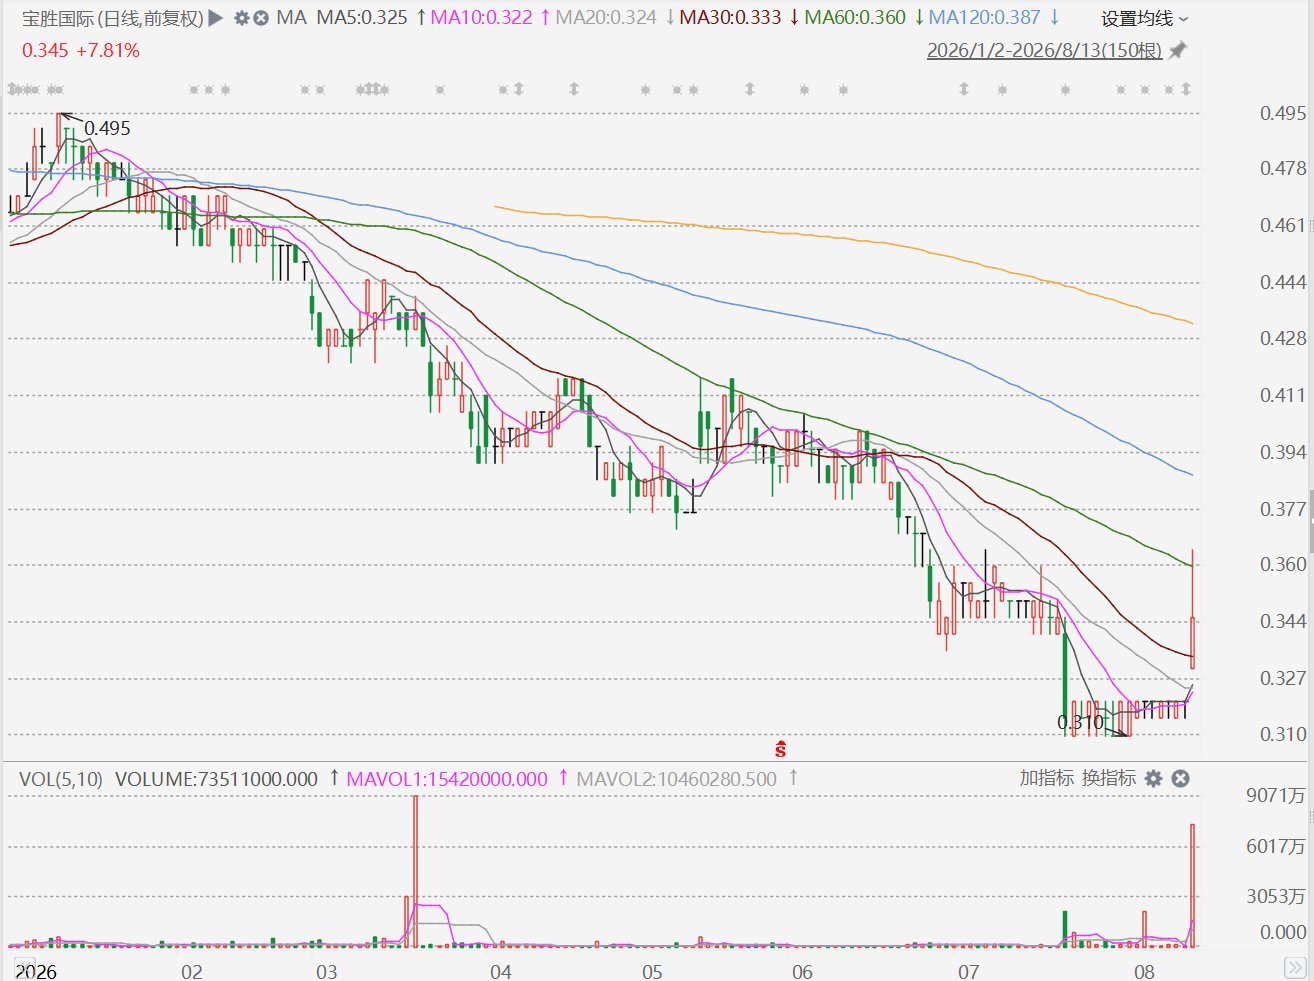1314x981 pixels.
Task: Click the MA label in the header
Action: [291, 18]
